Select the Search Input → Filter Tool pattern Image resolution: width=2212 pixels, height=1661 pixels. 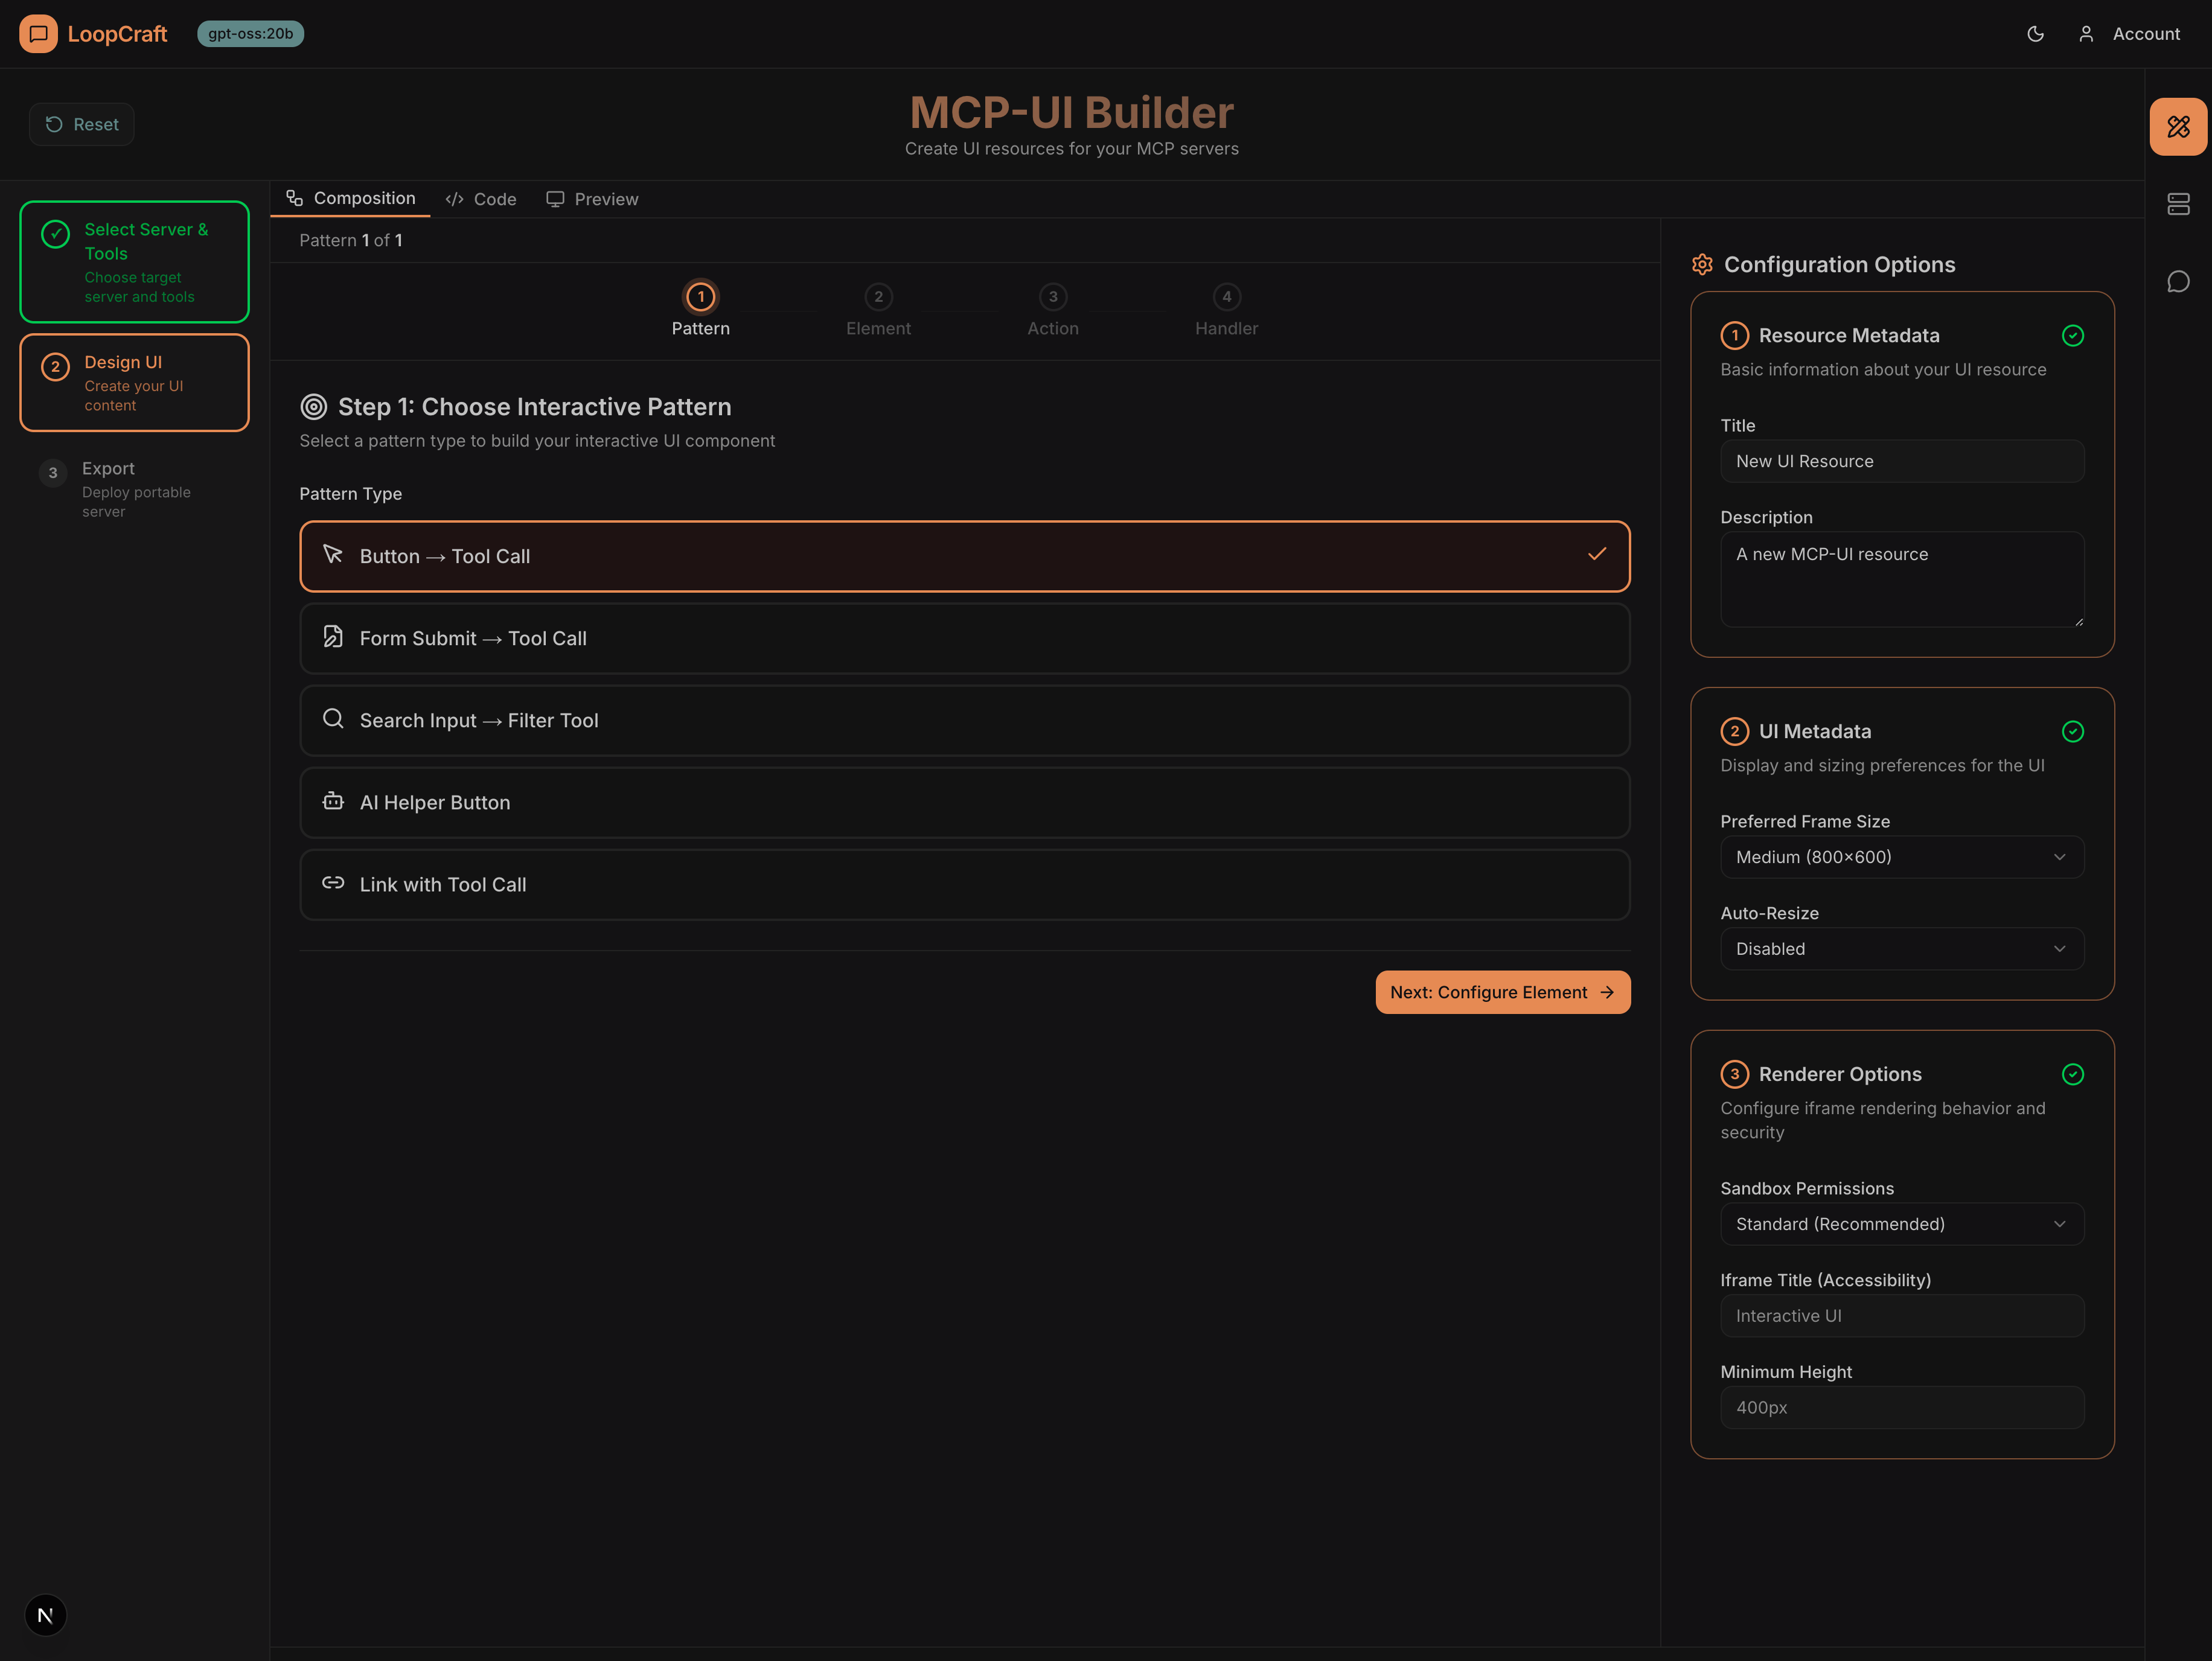[964, 720]
